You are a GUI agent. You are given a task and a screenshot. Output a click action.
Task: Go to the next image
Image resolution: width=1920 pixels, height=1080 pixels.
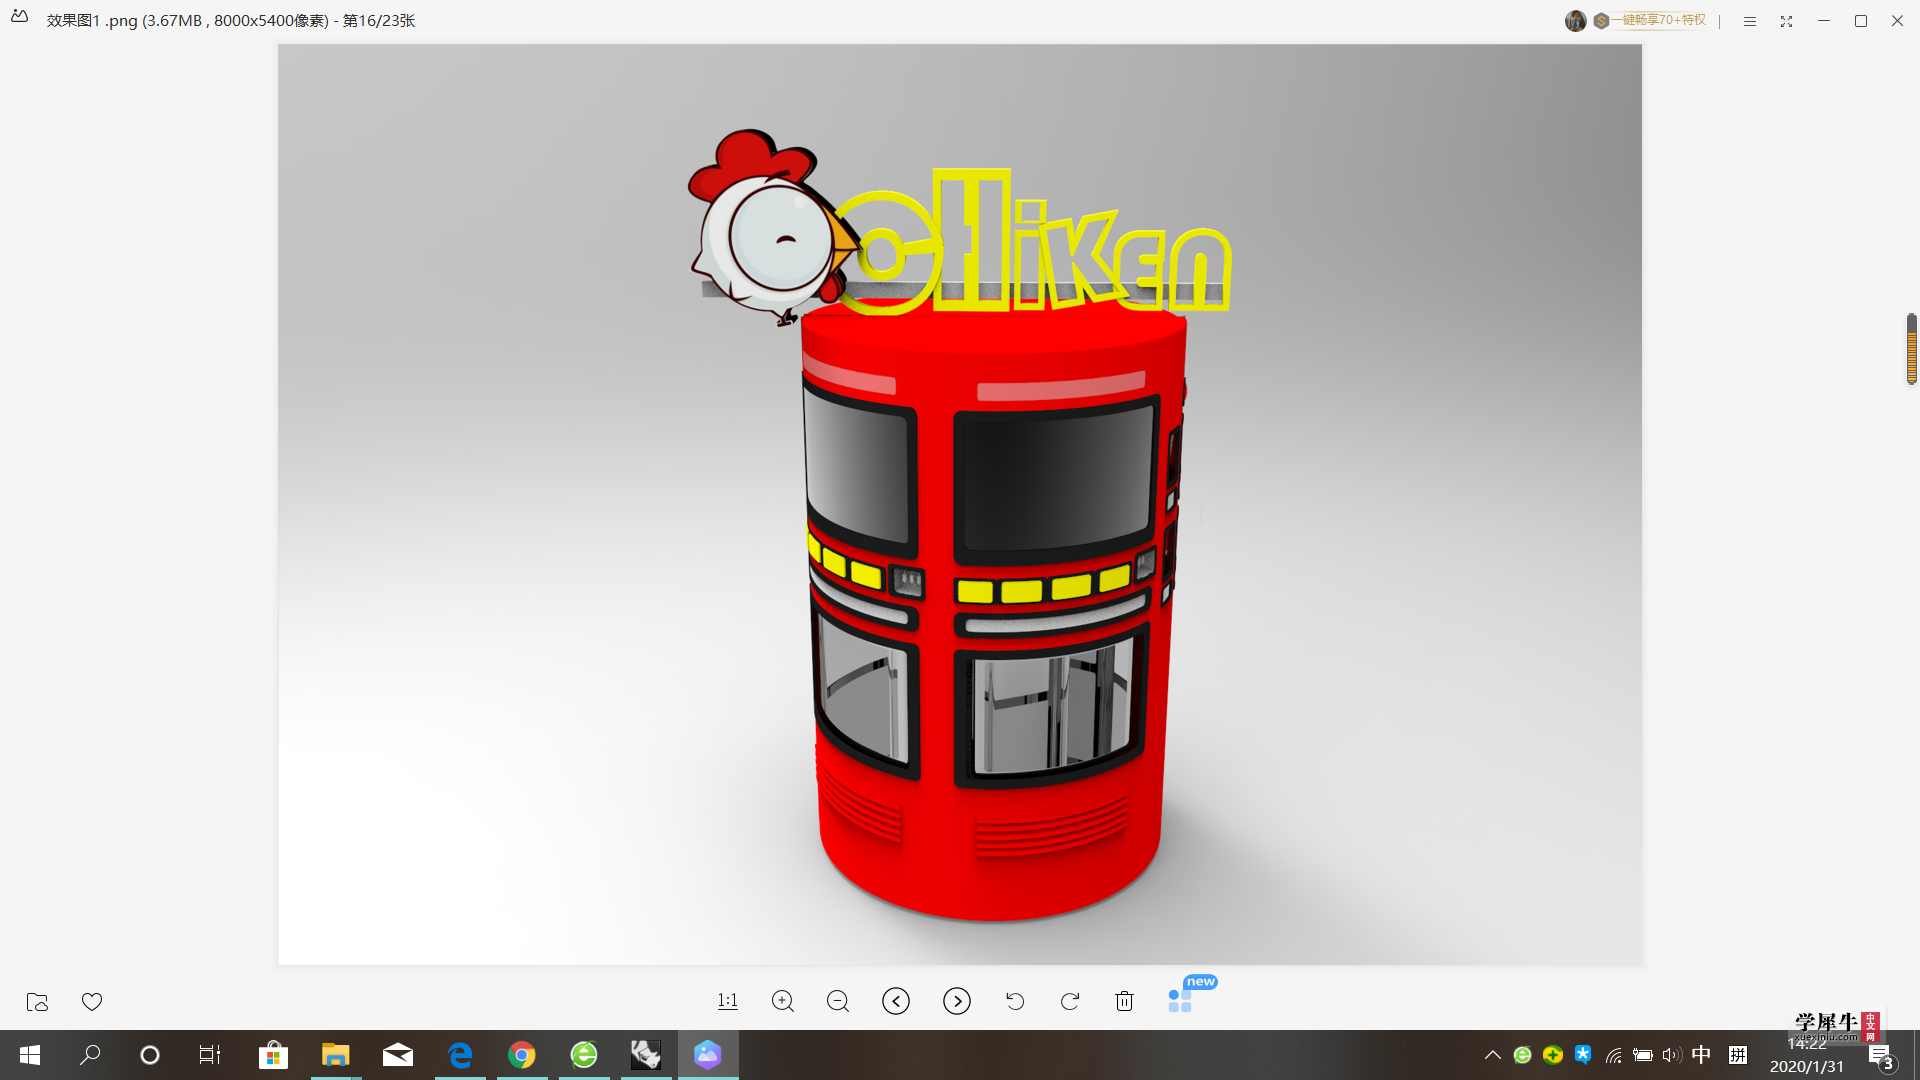[x=957, y=1001]
